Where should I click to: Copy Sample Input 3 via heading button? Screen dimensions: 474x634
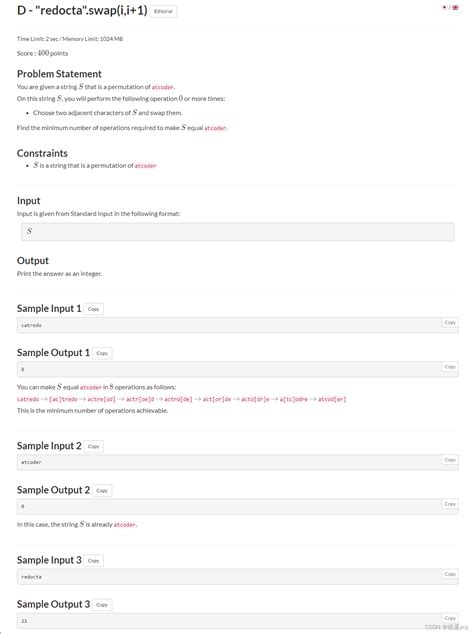point(93,560)
